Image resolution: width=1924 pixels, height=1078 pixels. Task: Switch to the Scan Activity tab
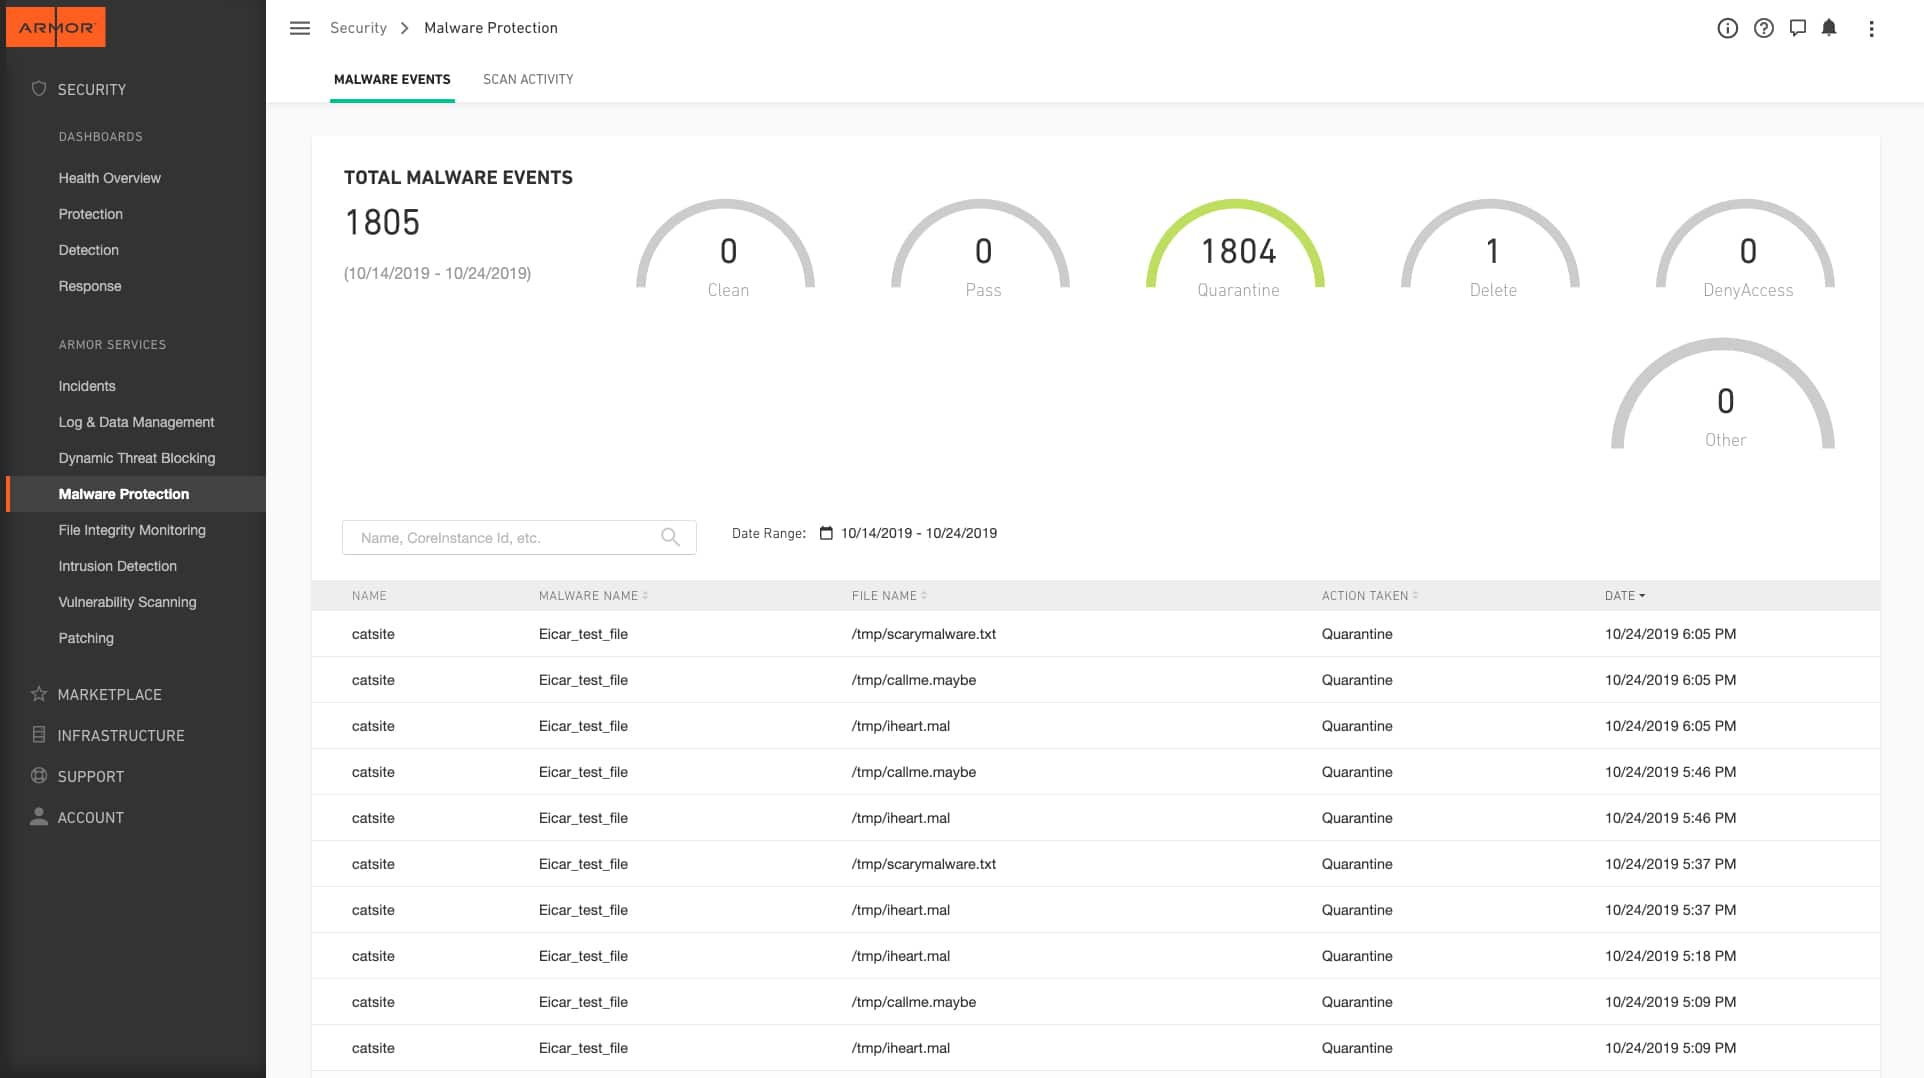click(x=528, y=79)
